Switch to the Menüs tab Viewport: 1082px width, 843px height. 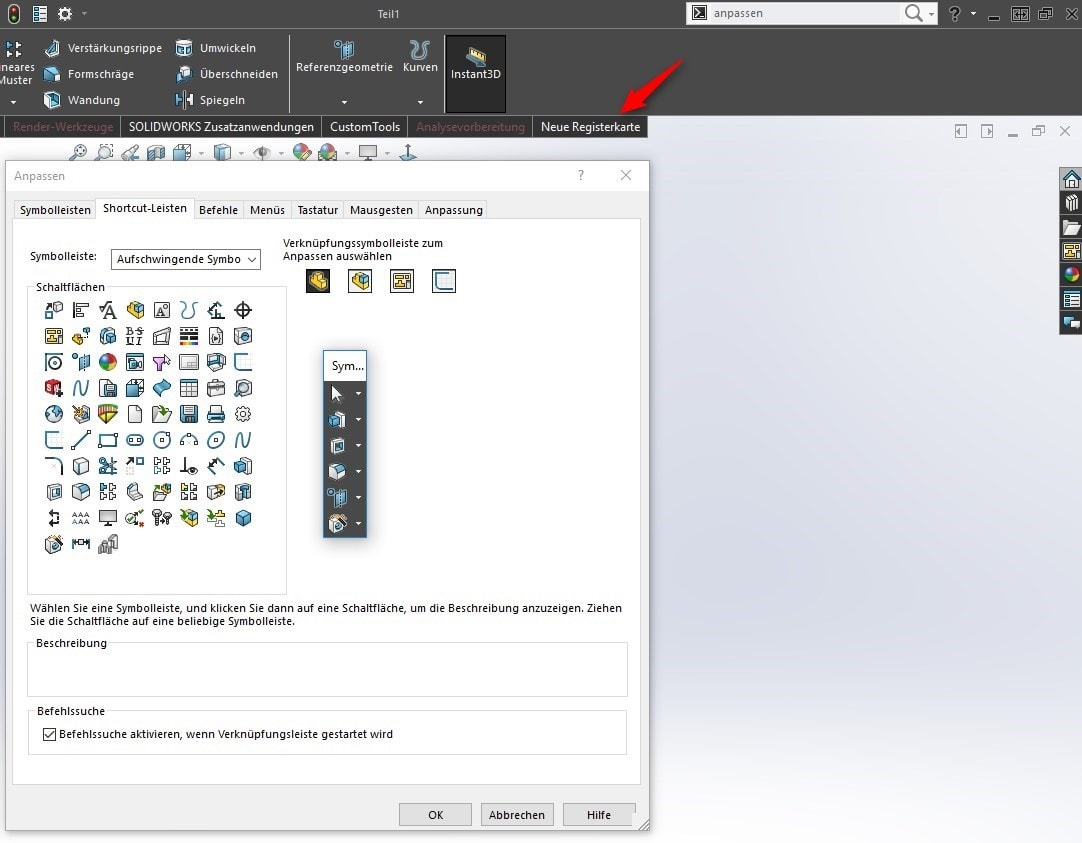(267, 210)
